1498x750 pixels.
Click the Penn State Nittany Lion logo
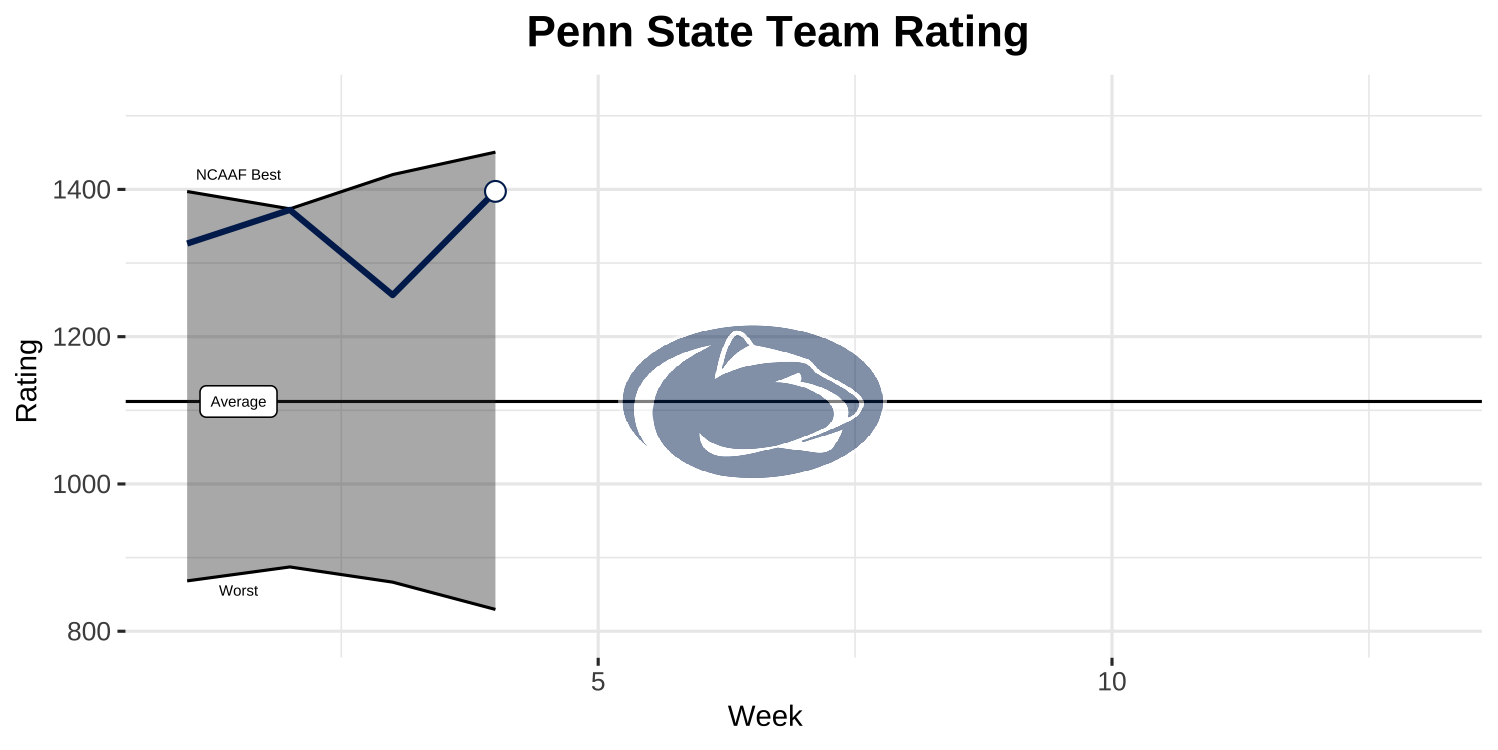pyautogui.click(x=752, y=402)
